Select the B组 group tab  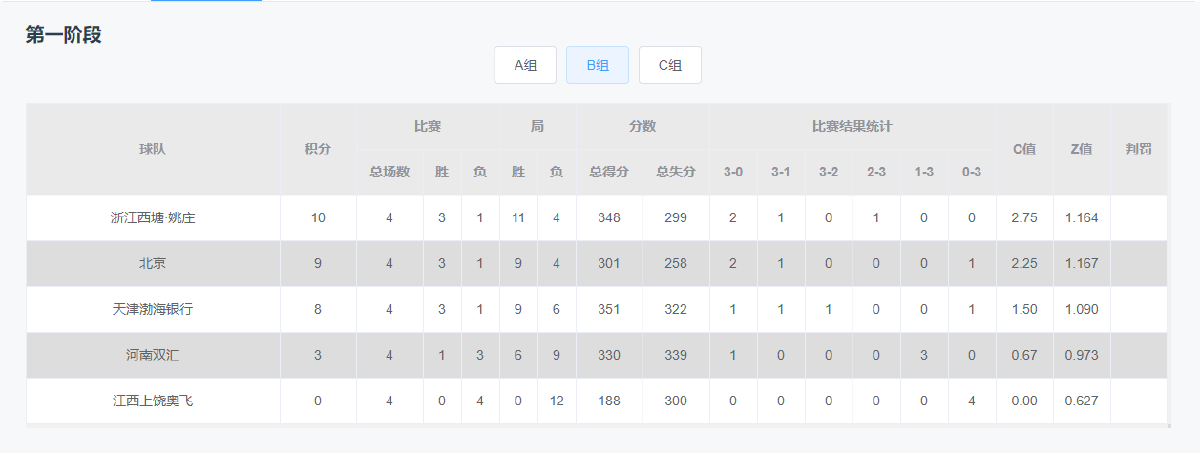click(598, 65)
